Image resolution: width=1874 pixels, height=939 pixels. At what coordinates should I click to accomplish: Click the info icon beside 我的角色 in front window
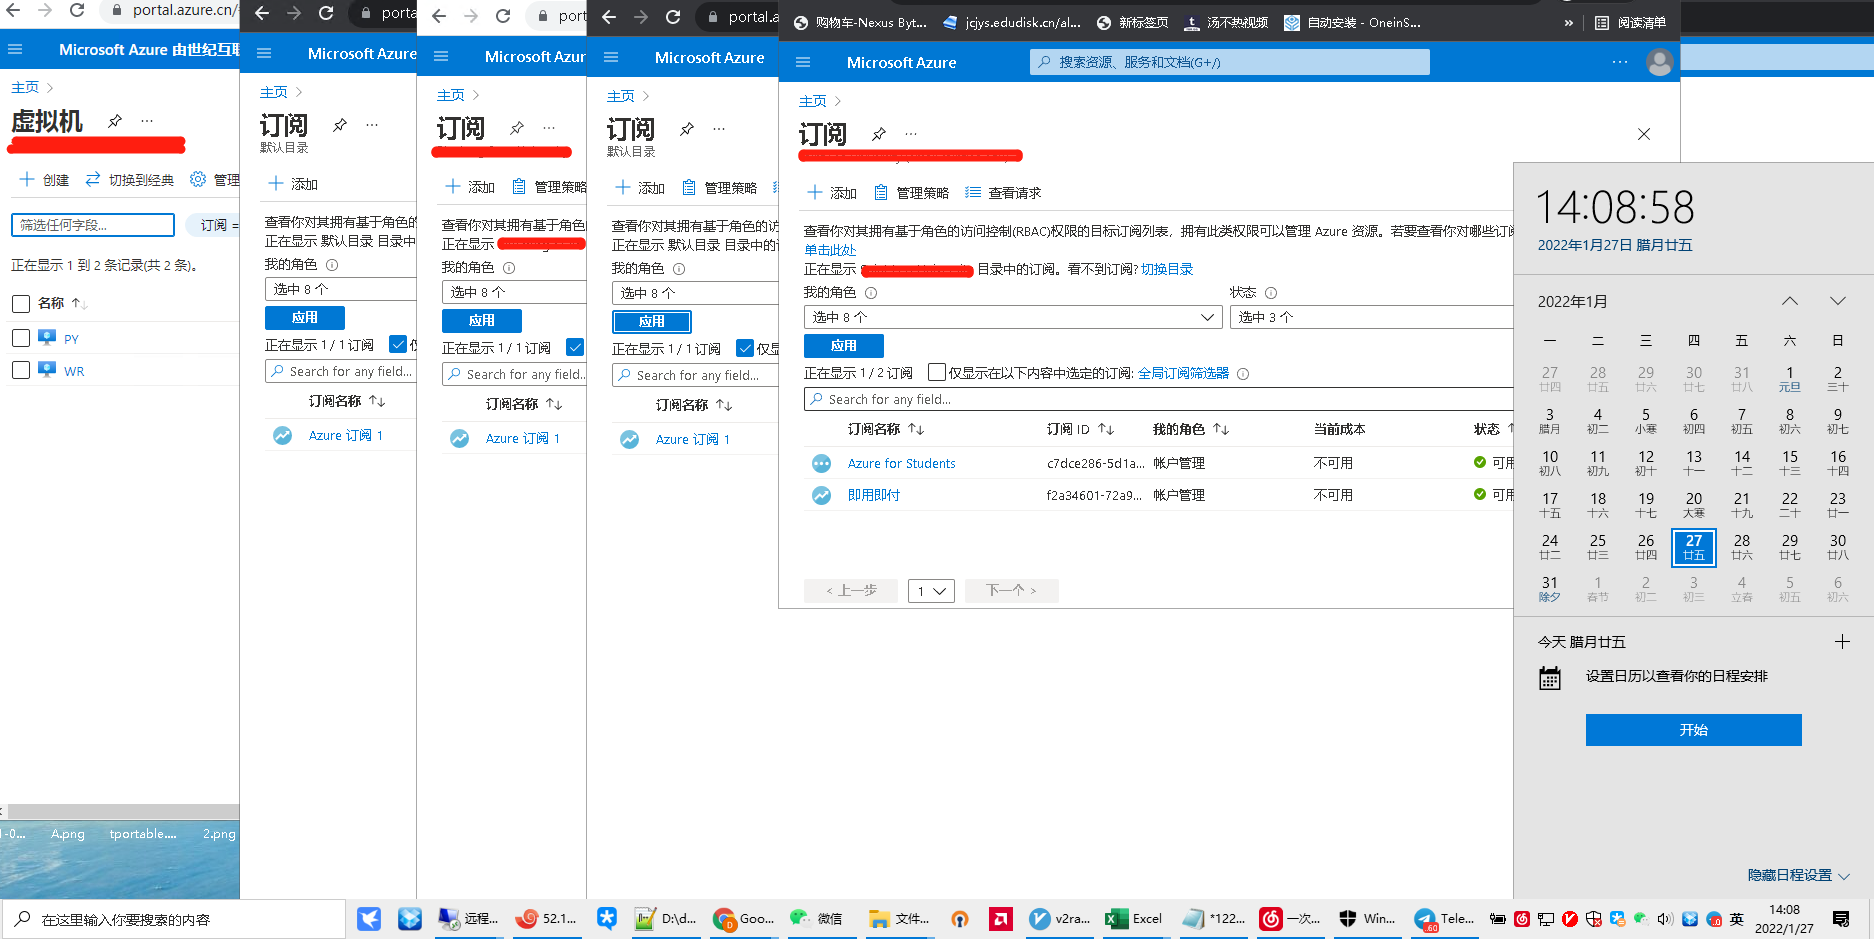pos(870,293)
